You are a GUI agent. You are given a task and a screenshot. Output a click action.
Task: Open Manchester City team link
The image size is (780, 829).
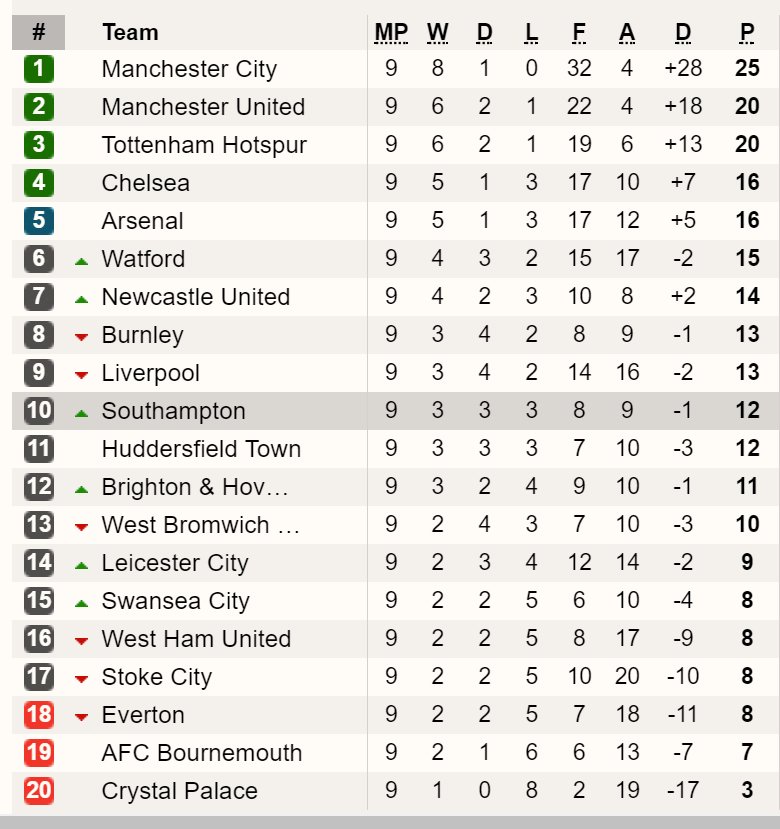pos(189,69)
